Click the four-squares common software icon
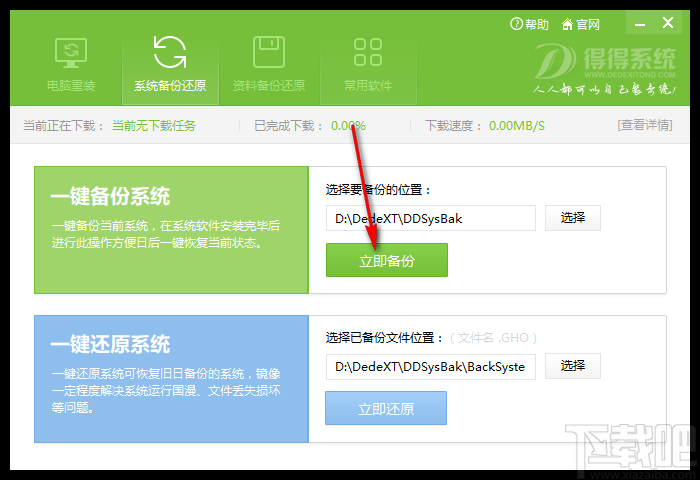The height and width of the screenshot is (480, 700). point(368,52)
